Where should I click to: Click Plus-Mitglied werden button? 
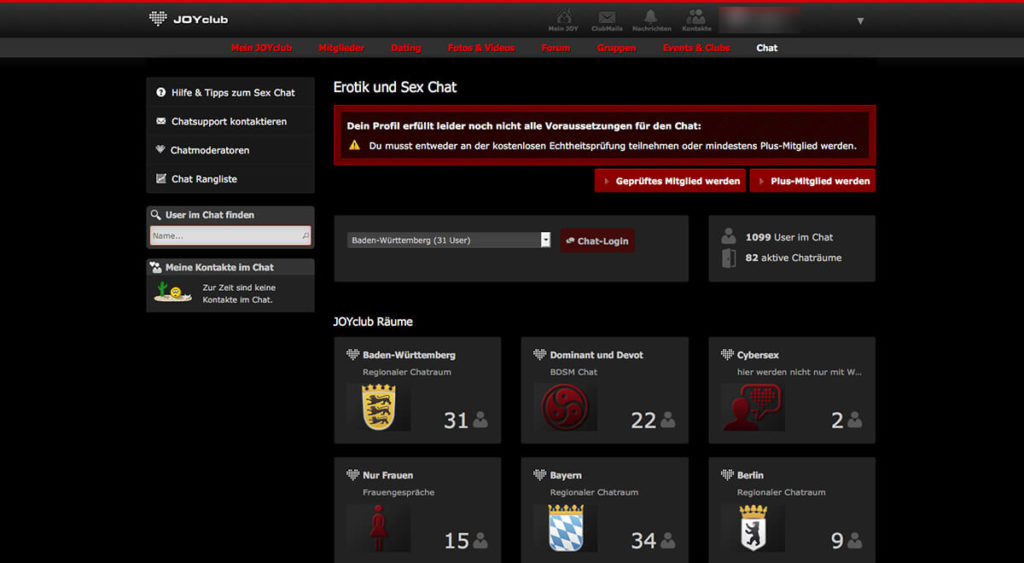pyautogui.click(x=812, y=181)
